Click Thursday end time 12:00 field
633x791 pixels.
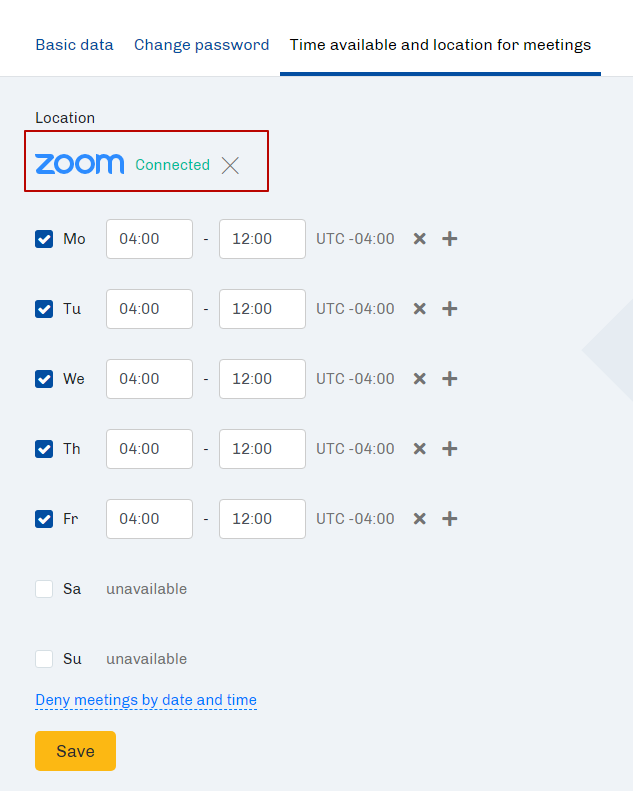click(x=262, y=449)
